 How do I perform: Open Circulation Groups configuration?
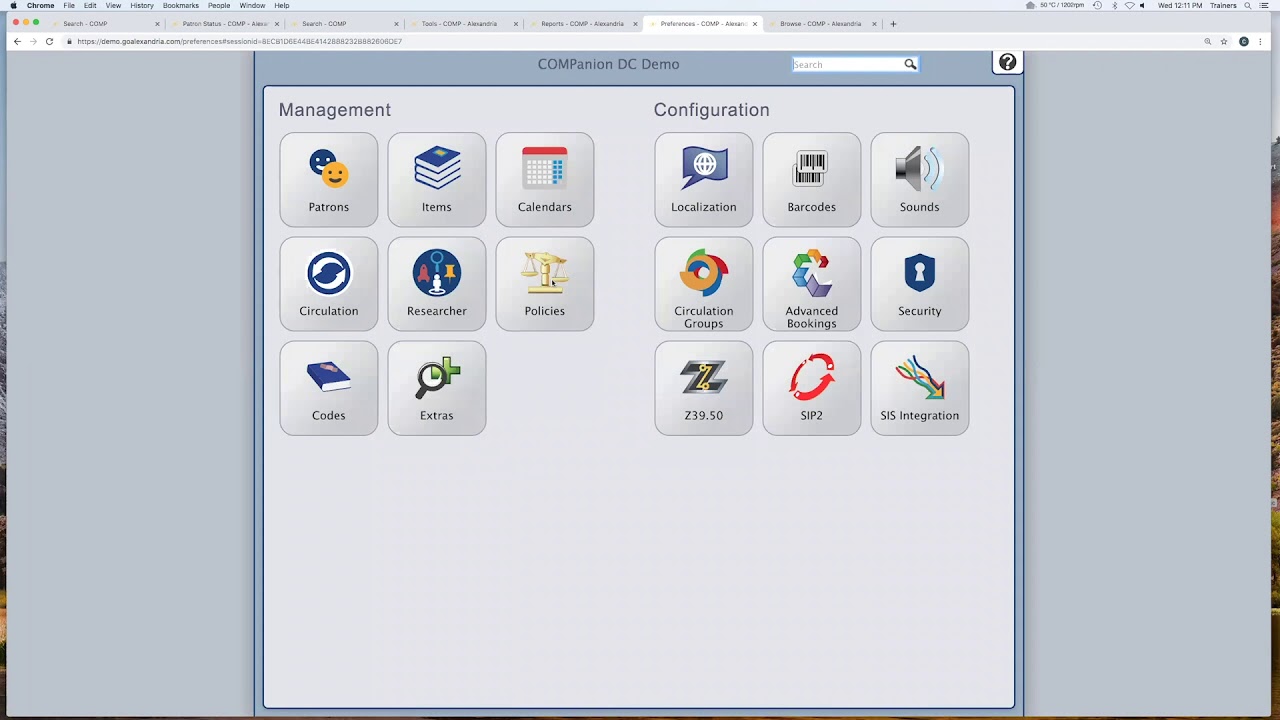704,284
